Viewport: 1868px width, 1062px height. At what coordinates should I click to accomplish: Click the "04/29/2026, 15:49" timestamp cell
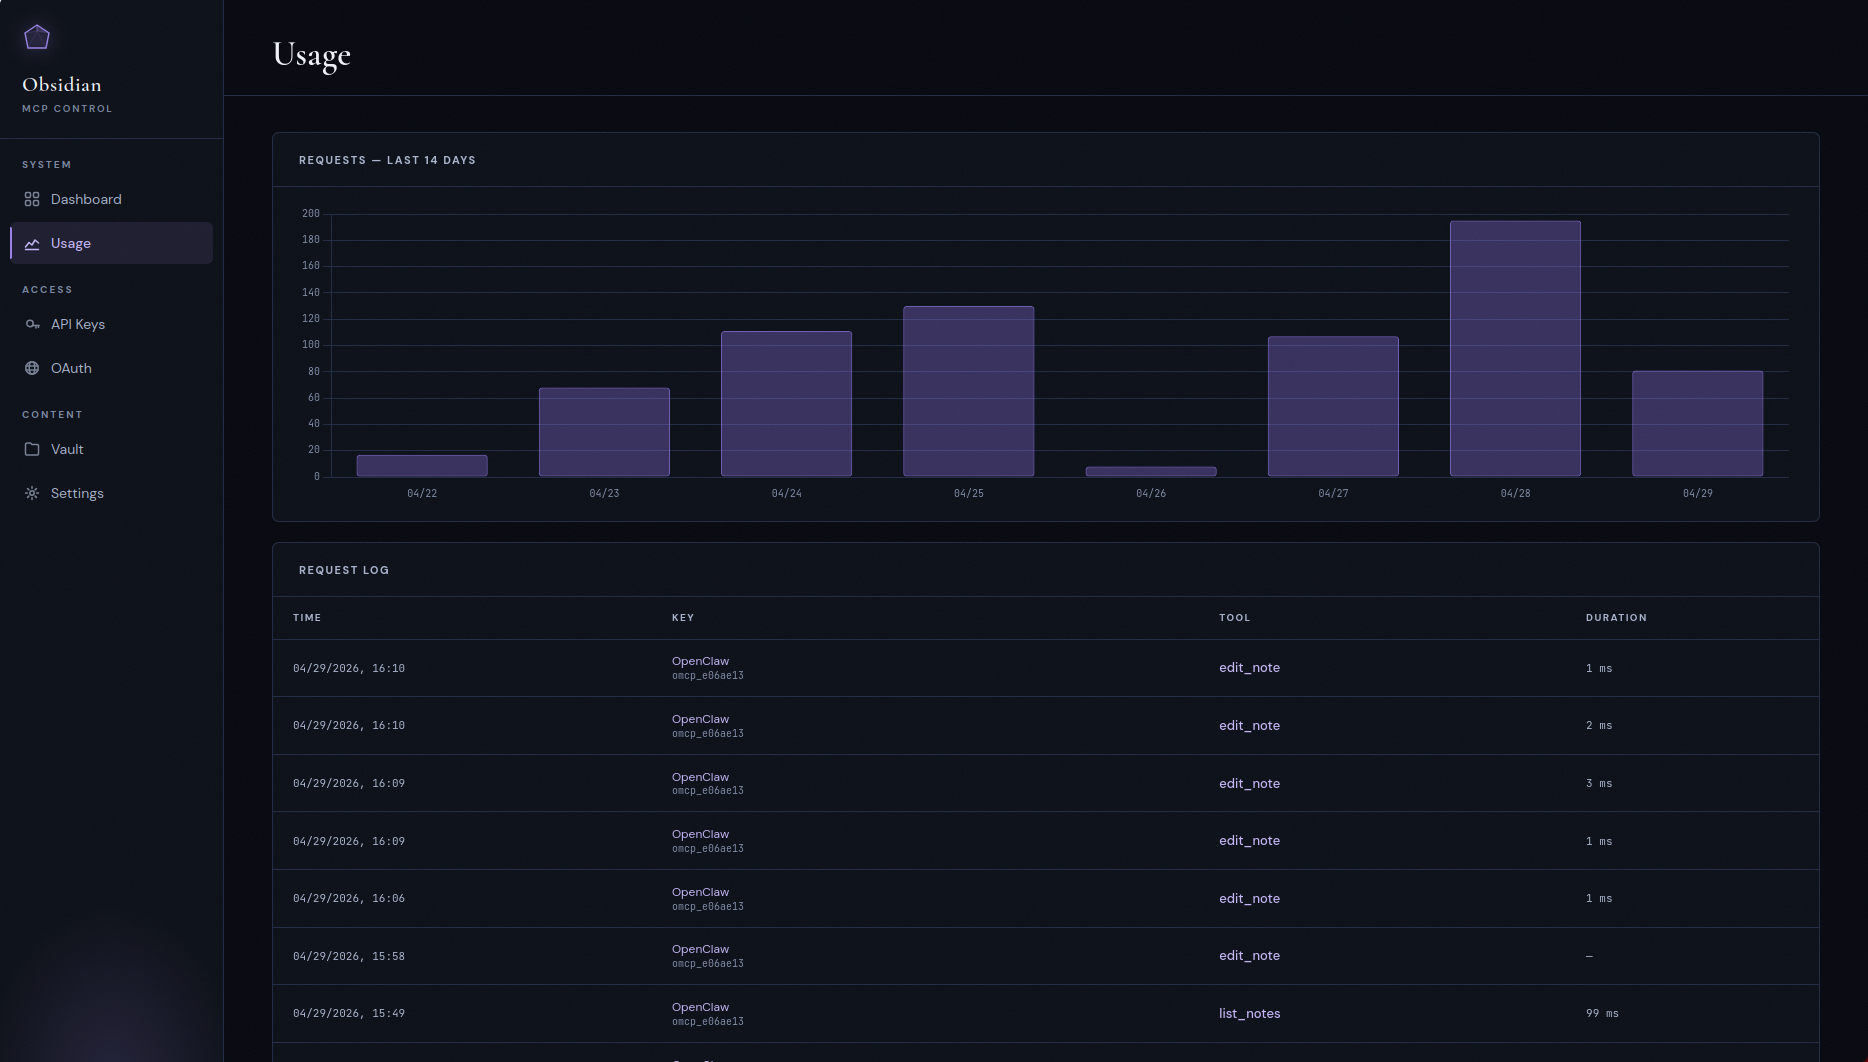pyautogui.click(x=349, y=1014)
